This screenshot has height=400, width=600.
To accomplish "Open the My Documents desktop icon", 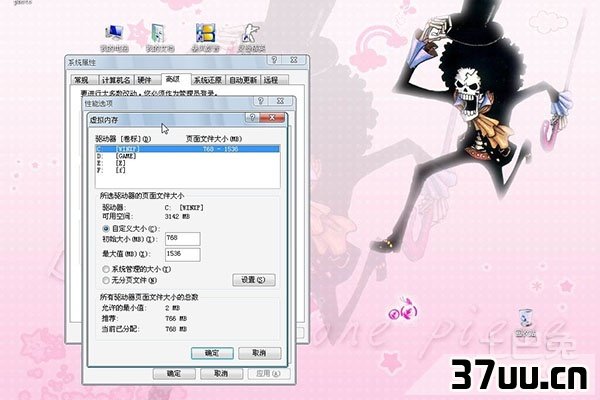I will click(160, 38).
